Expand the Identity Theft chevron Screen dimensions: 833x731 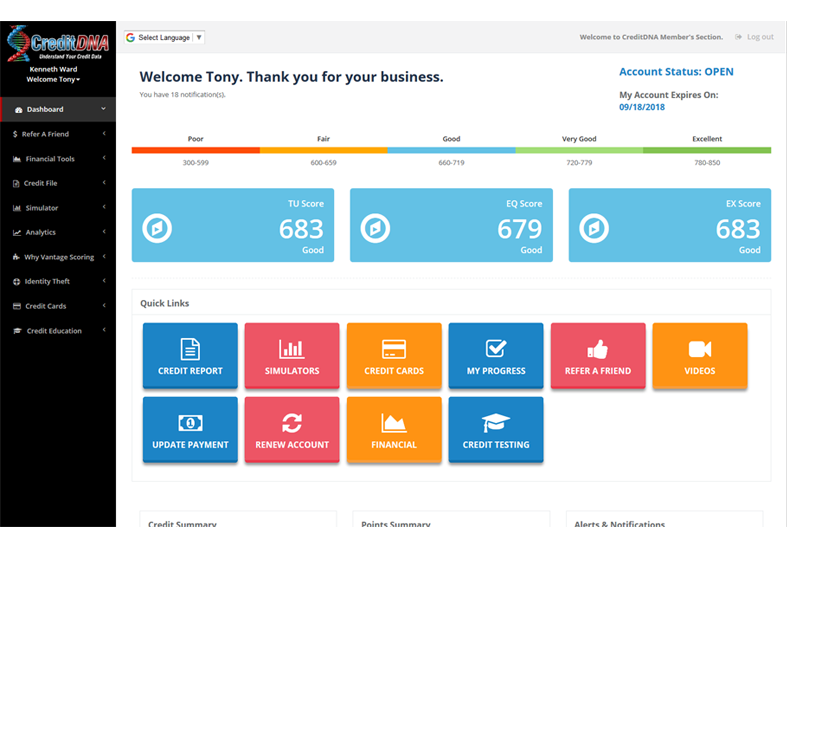tap(104, 281)
